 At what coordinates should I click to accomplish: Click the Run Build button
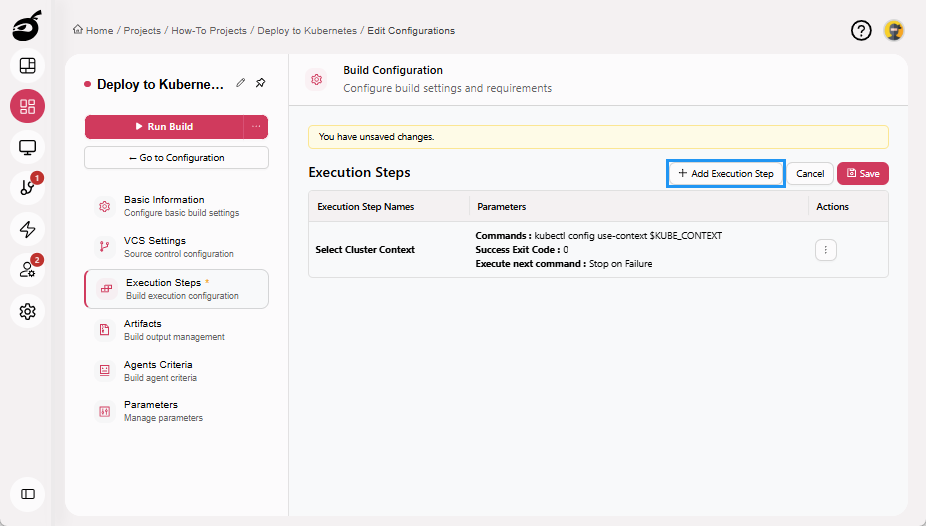point(164,126)
